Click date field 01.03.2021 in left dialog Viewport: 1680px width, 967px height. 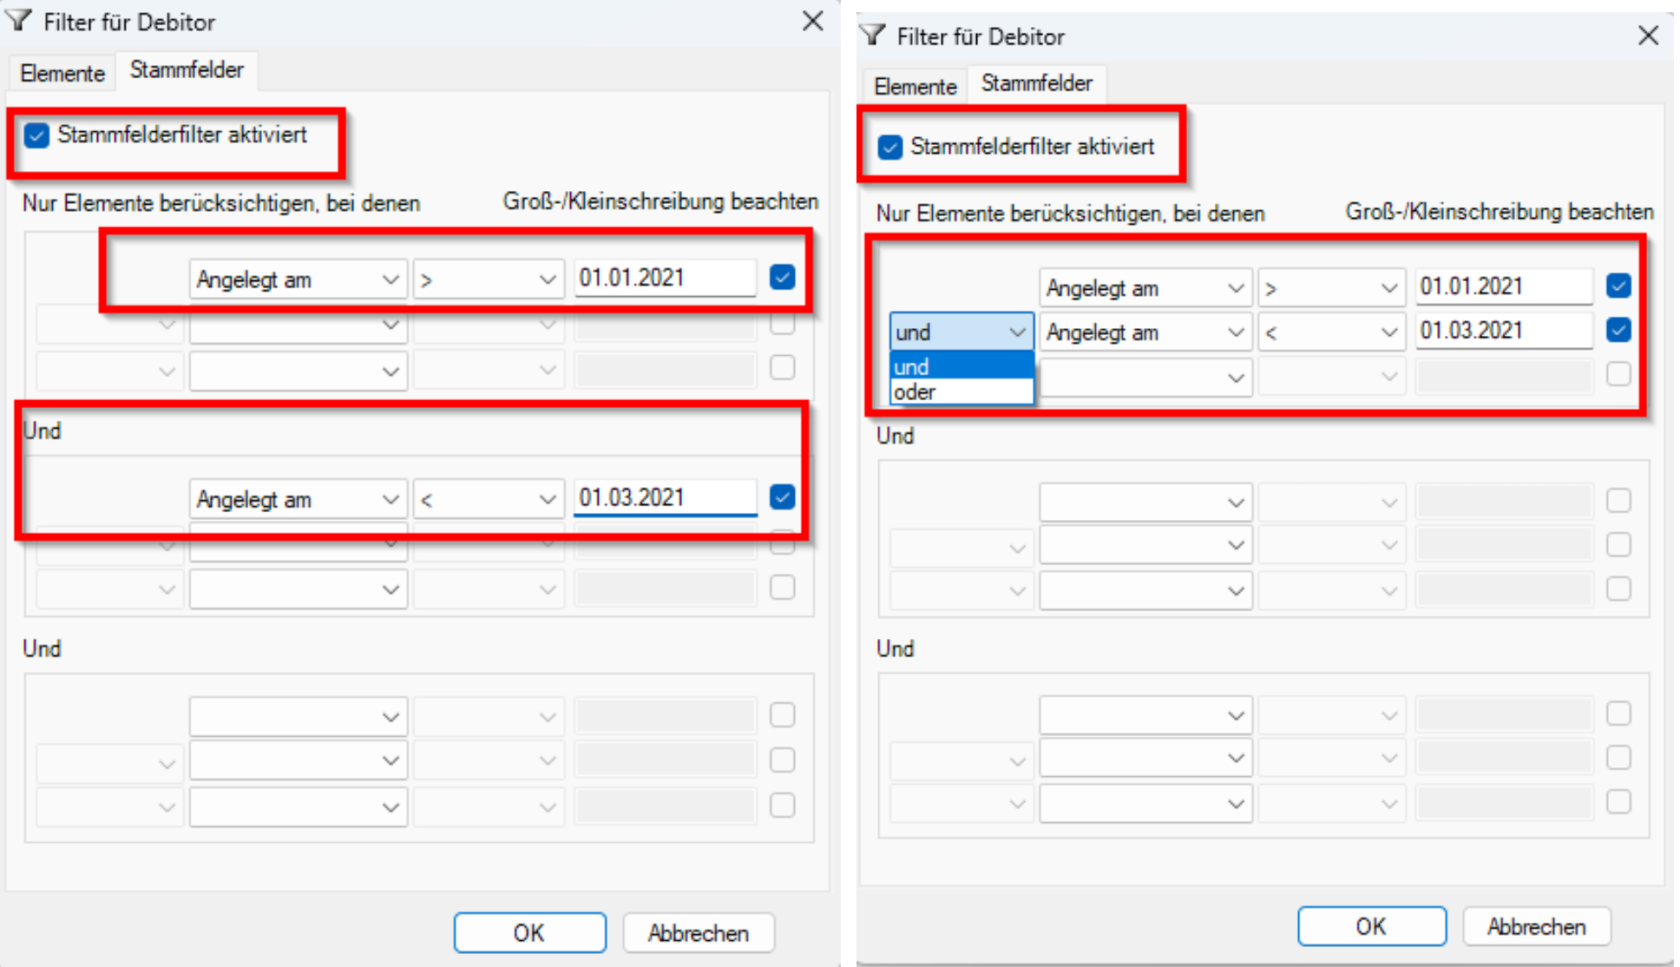(664, 497)
